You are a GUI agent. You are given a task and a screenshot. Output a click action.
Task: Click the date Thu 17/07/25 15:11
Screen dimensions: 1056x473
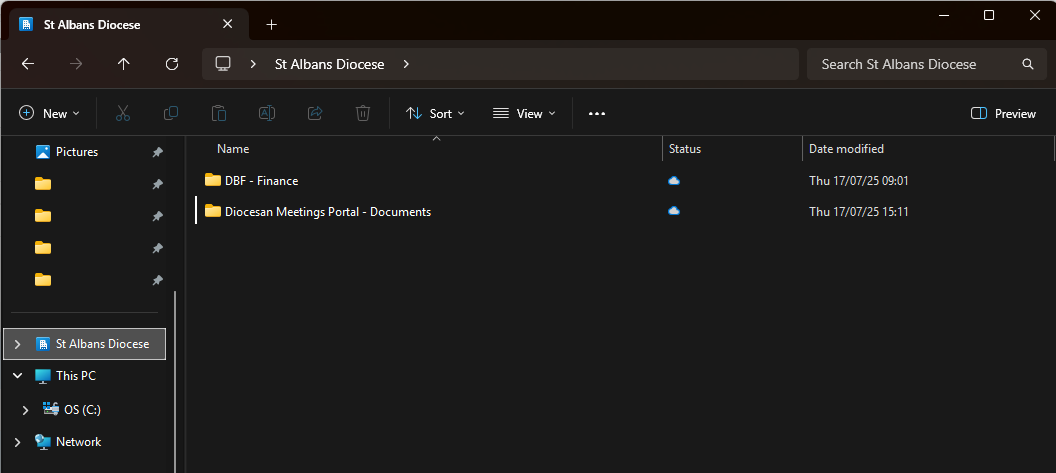859,212
